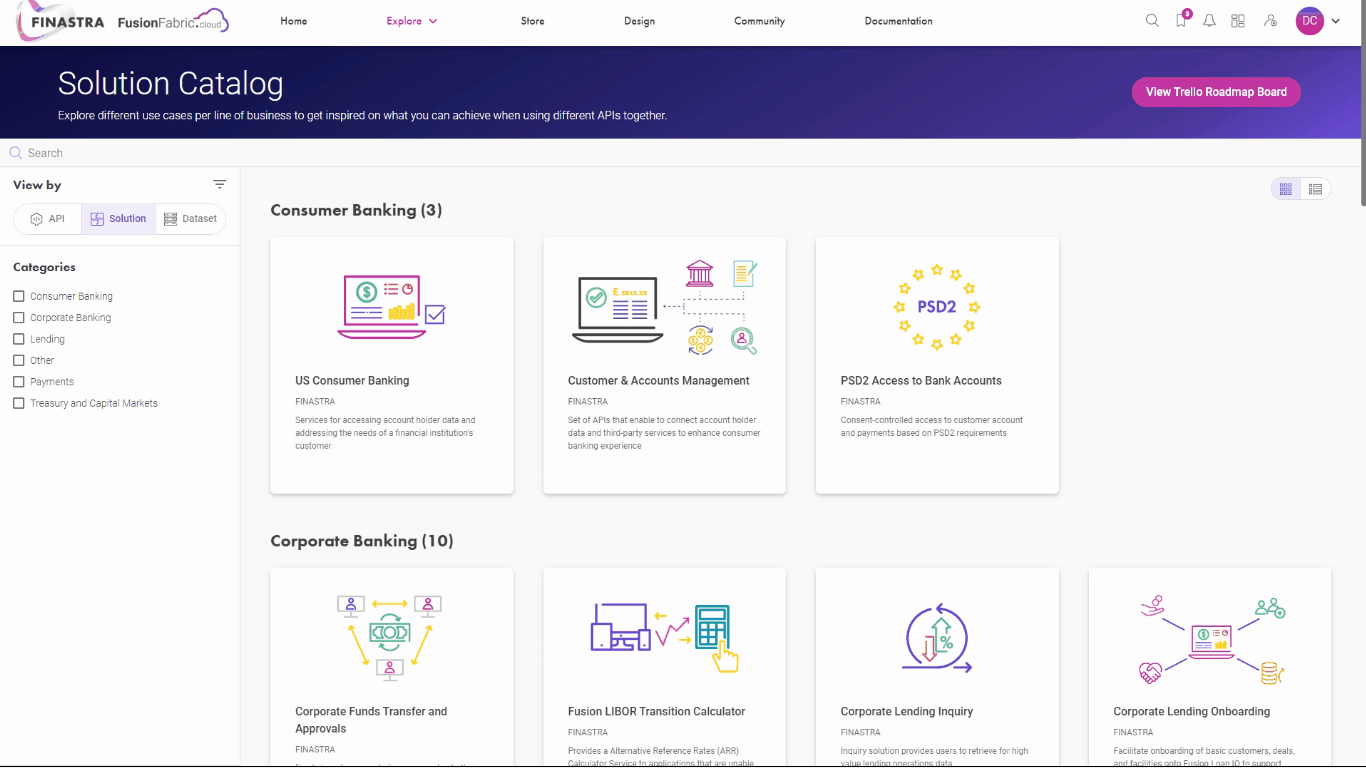Click the user management icon in header
The width and height of the screenshot is (1366, 768).
point(1270,20)
